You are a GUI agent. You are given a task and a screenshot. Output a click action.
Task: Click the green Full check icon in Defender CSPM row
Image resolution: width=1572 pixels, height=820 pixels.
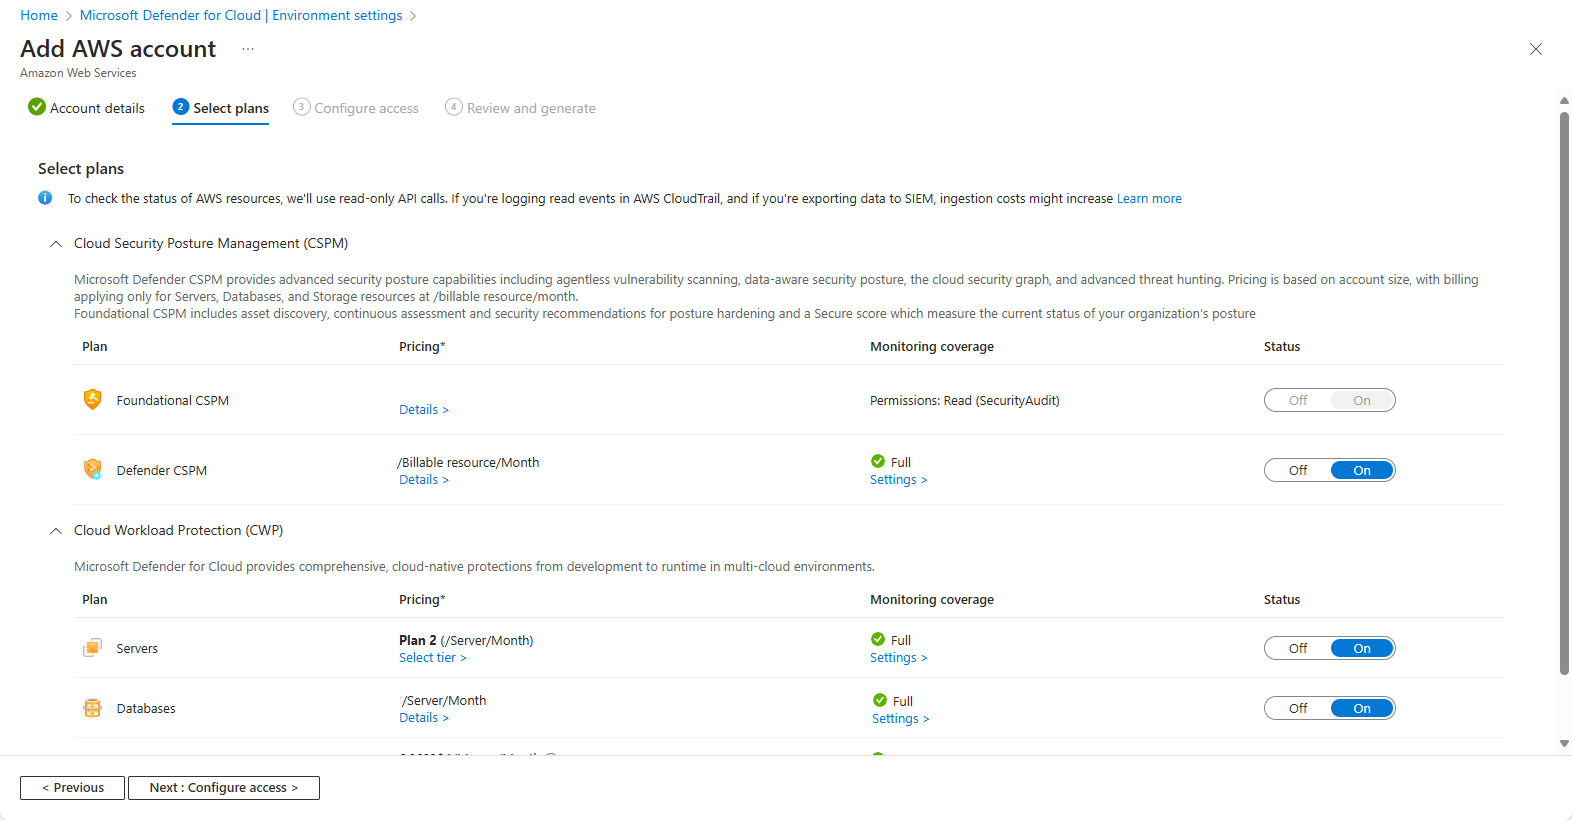878,461
